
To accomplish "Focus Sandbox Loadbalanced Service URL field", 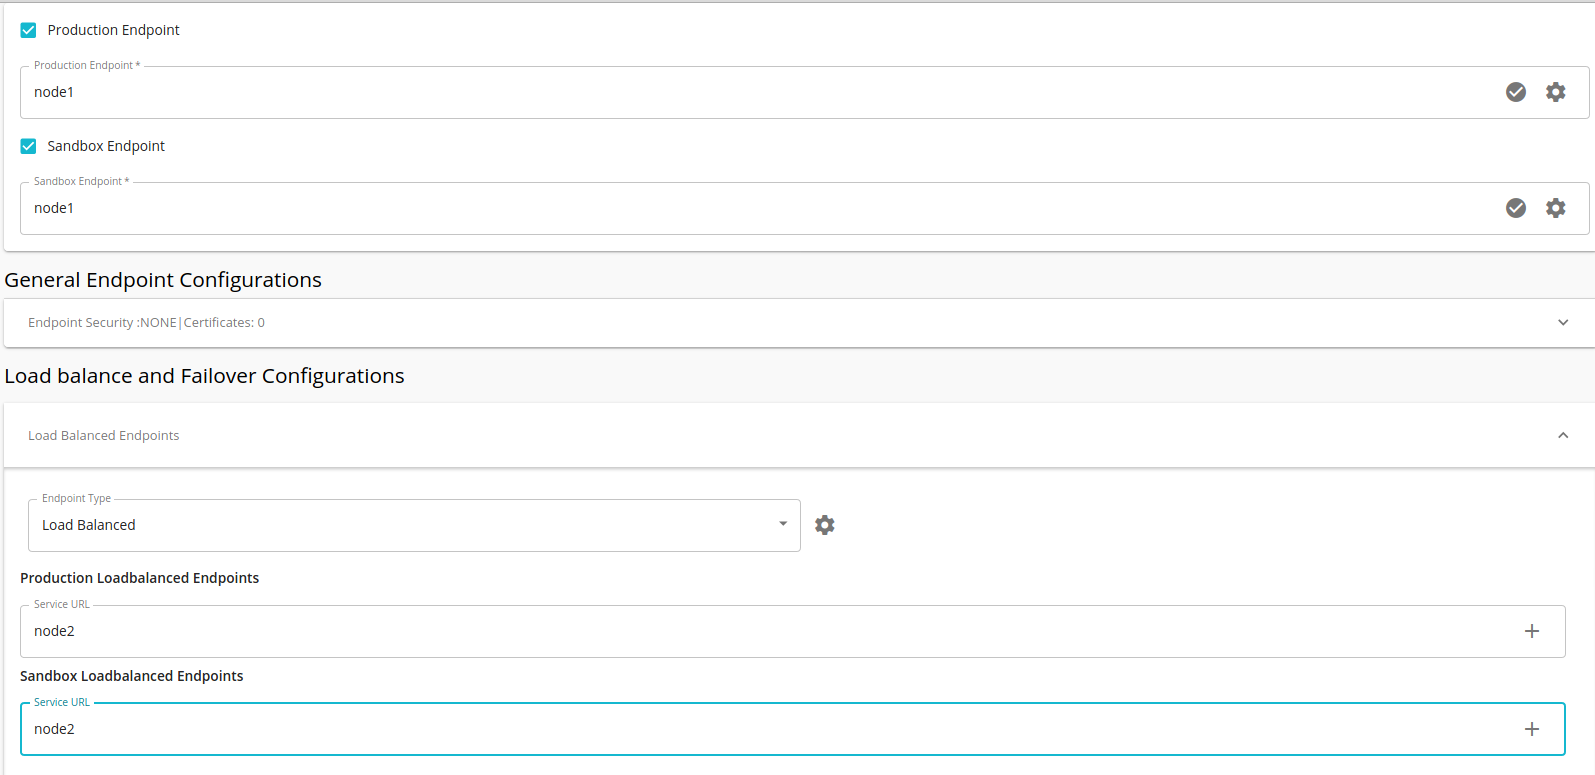I will [x=700, y=729].
